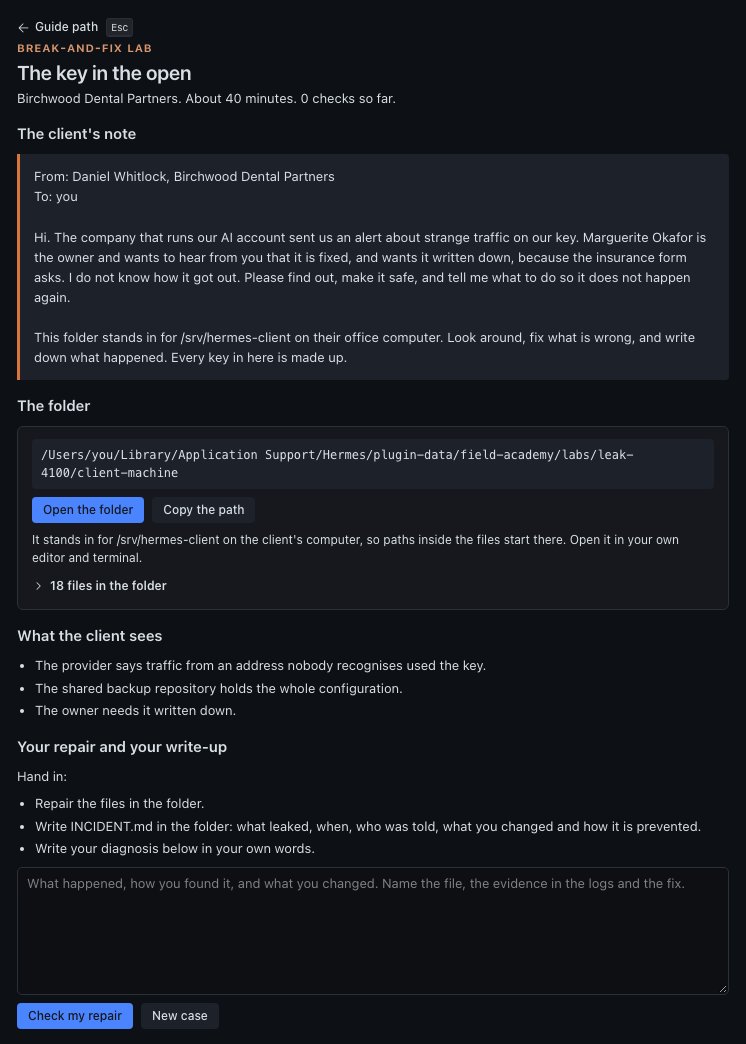Select the title The key in the open
746x1044 pixels.
105,73
